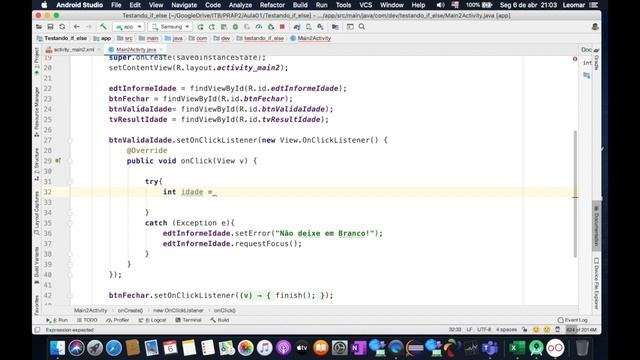Open Finder from the Dock
Viewport: 640px width, 360px height.
(x=58, y=348)
